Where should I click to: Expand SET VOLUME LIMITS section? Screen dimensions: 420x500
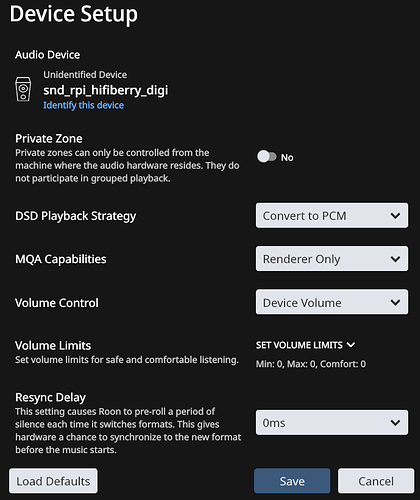(x=305, y=345)
